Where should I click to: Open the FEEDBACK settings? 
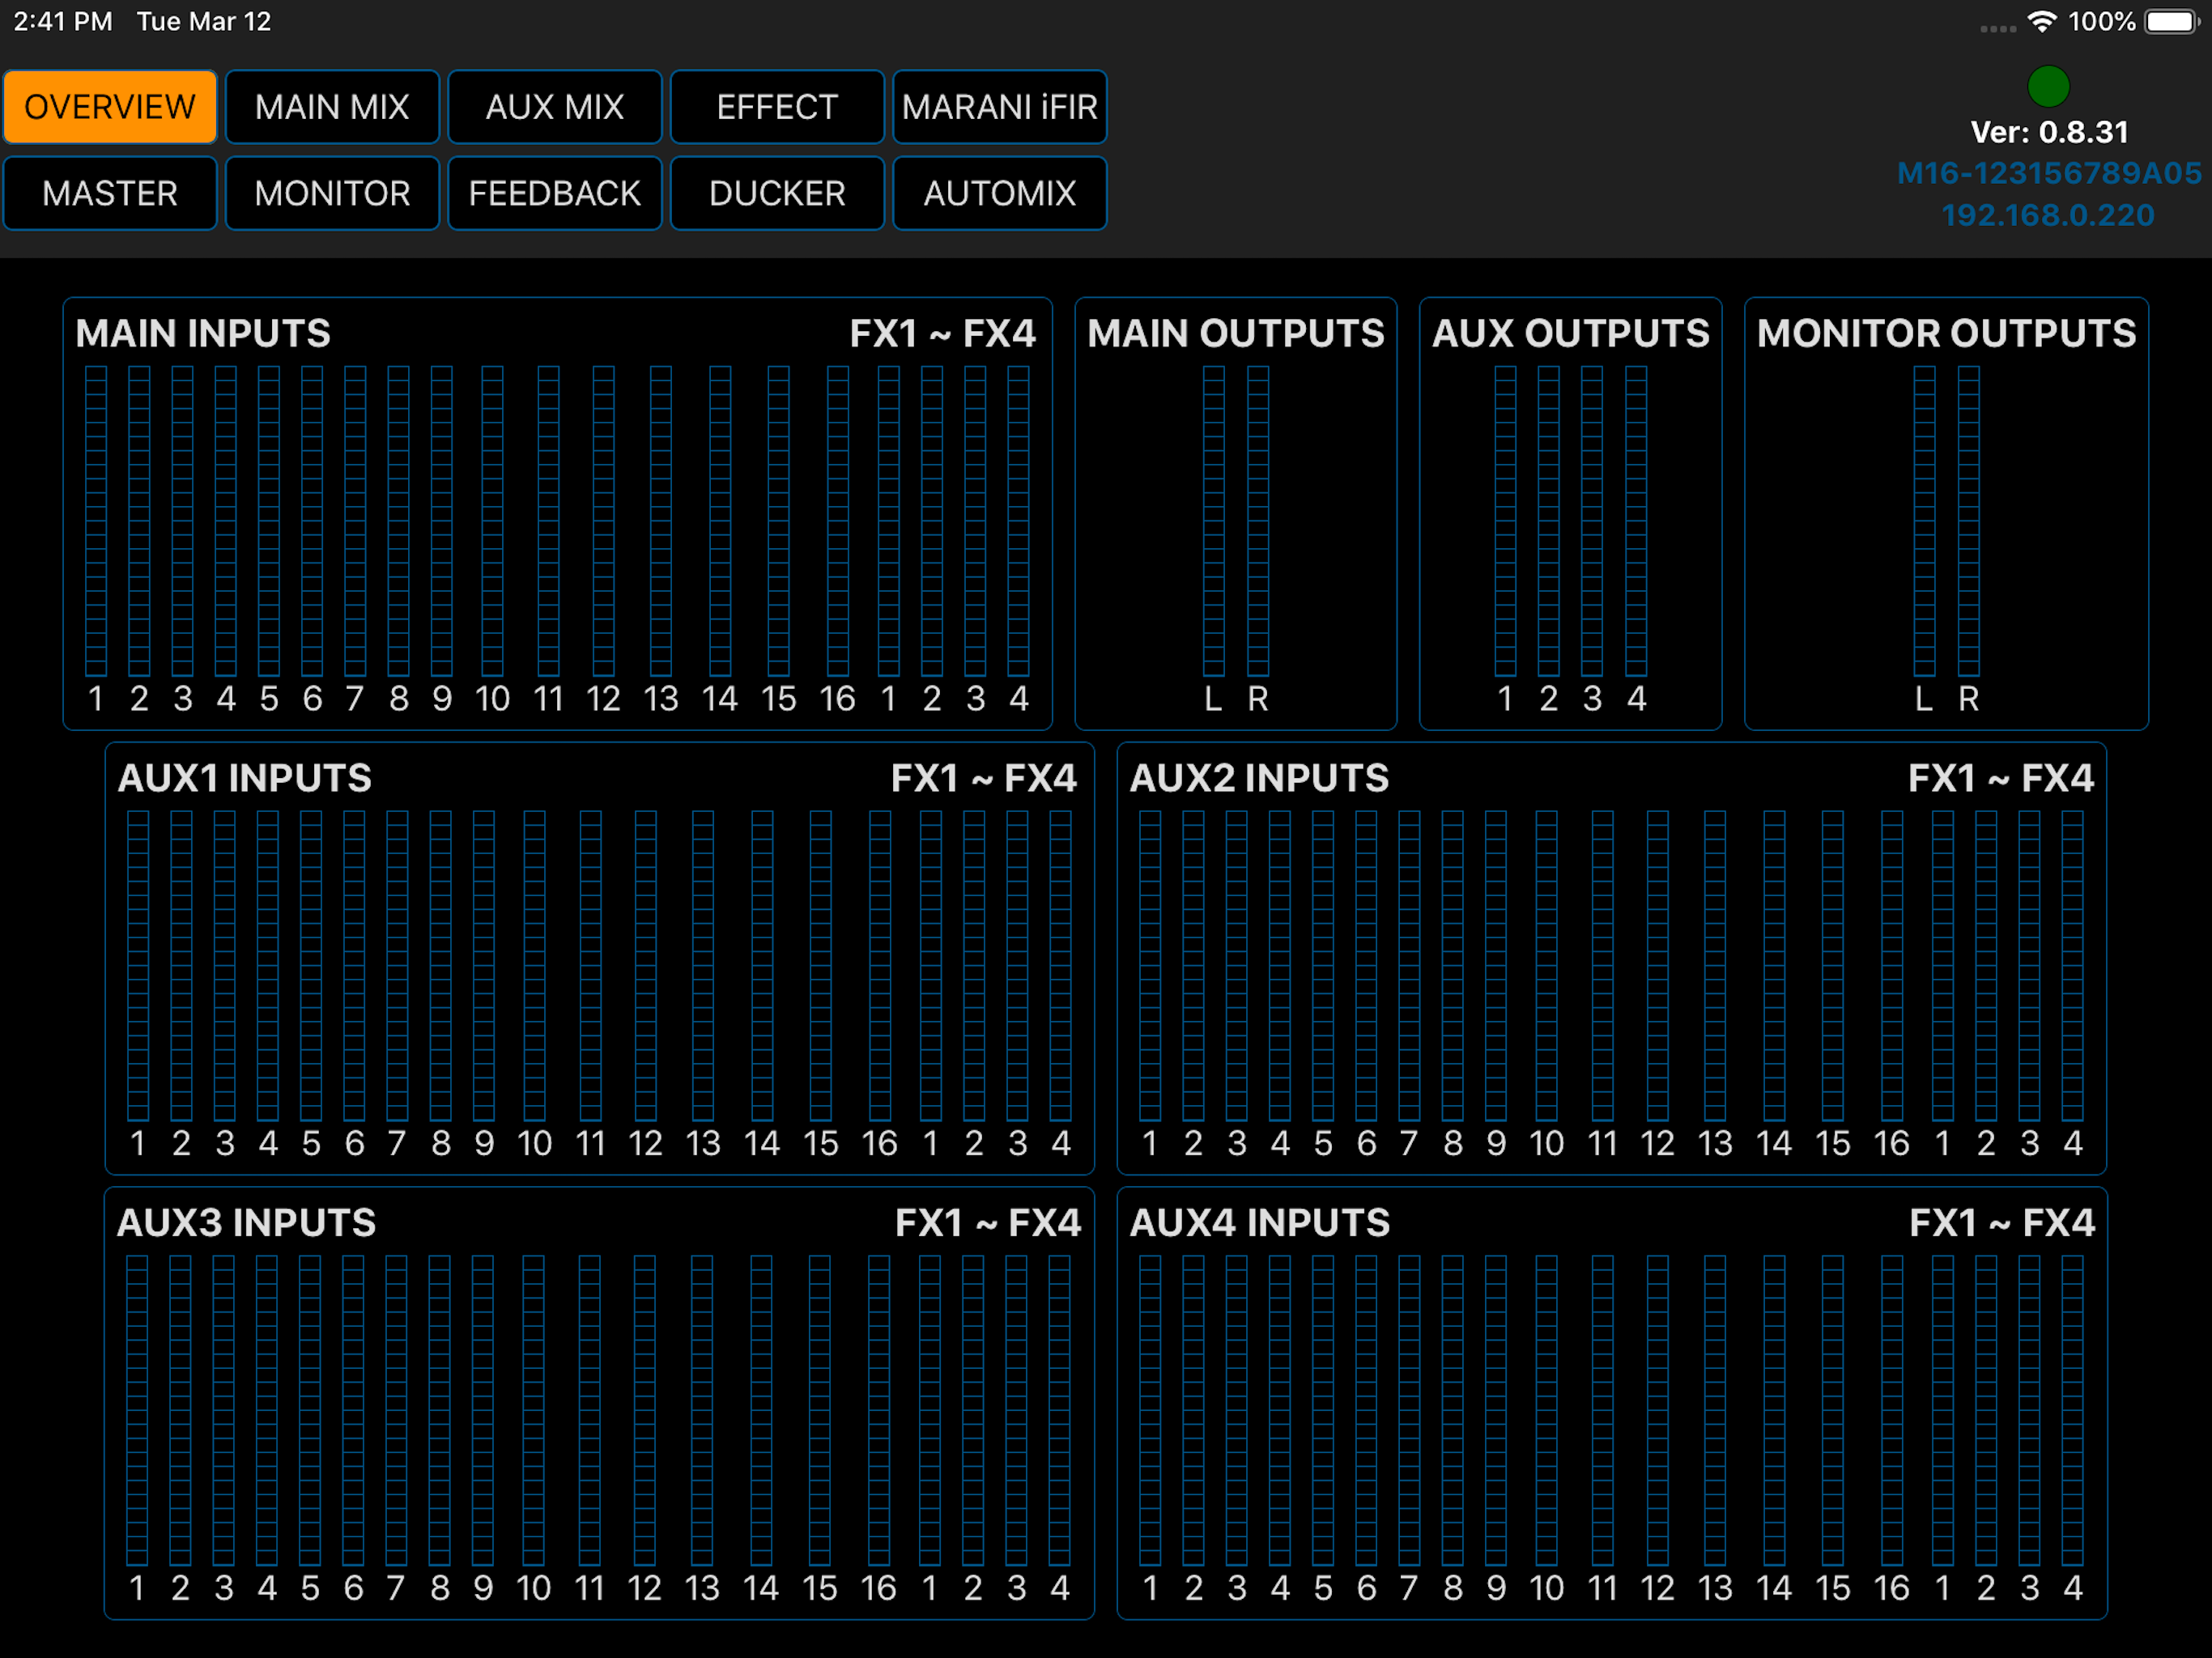click(555, 193)
